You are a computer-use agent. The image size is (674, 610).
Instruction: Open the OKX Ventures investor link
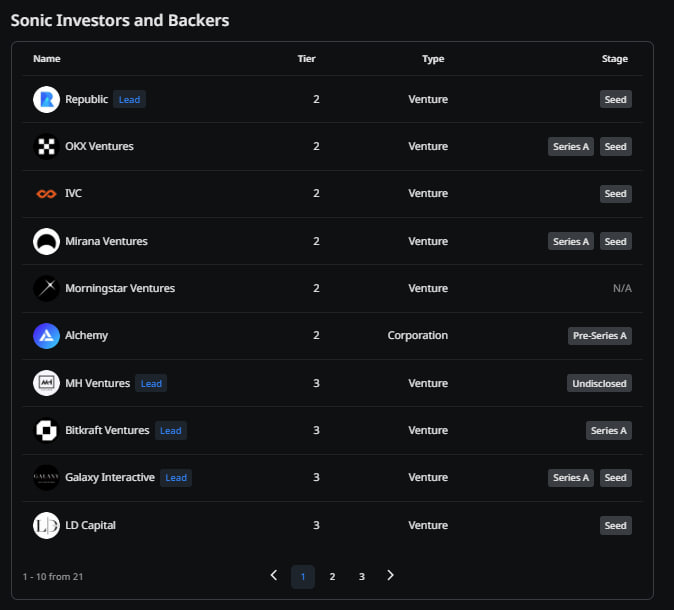[x=99, y=147]
